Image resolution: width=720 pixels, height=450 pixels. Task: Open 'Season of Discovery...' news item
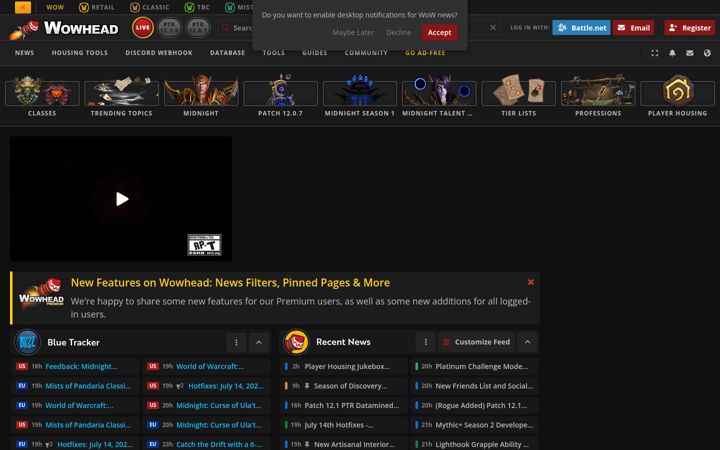[351, 386]
